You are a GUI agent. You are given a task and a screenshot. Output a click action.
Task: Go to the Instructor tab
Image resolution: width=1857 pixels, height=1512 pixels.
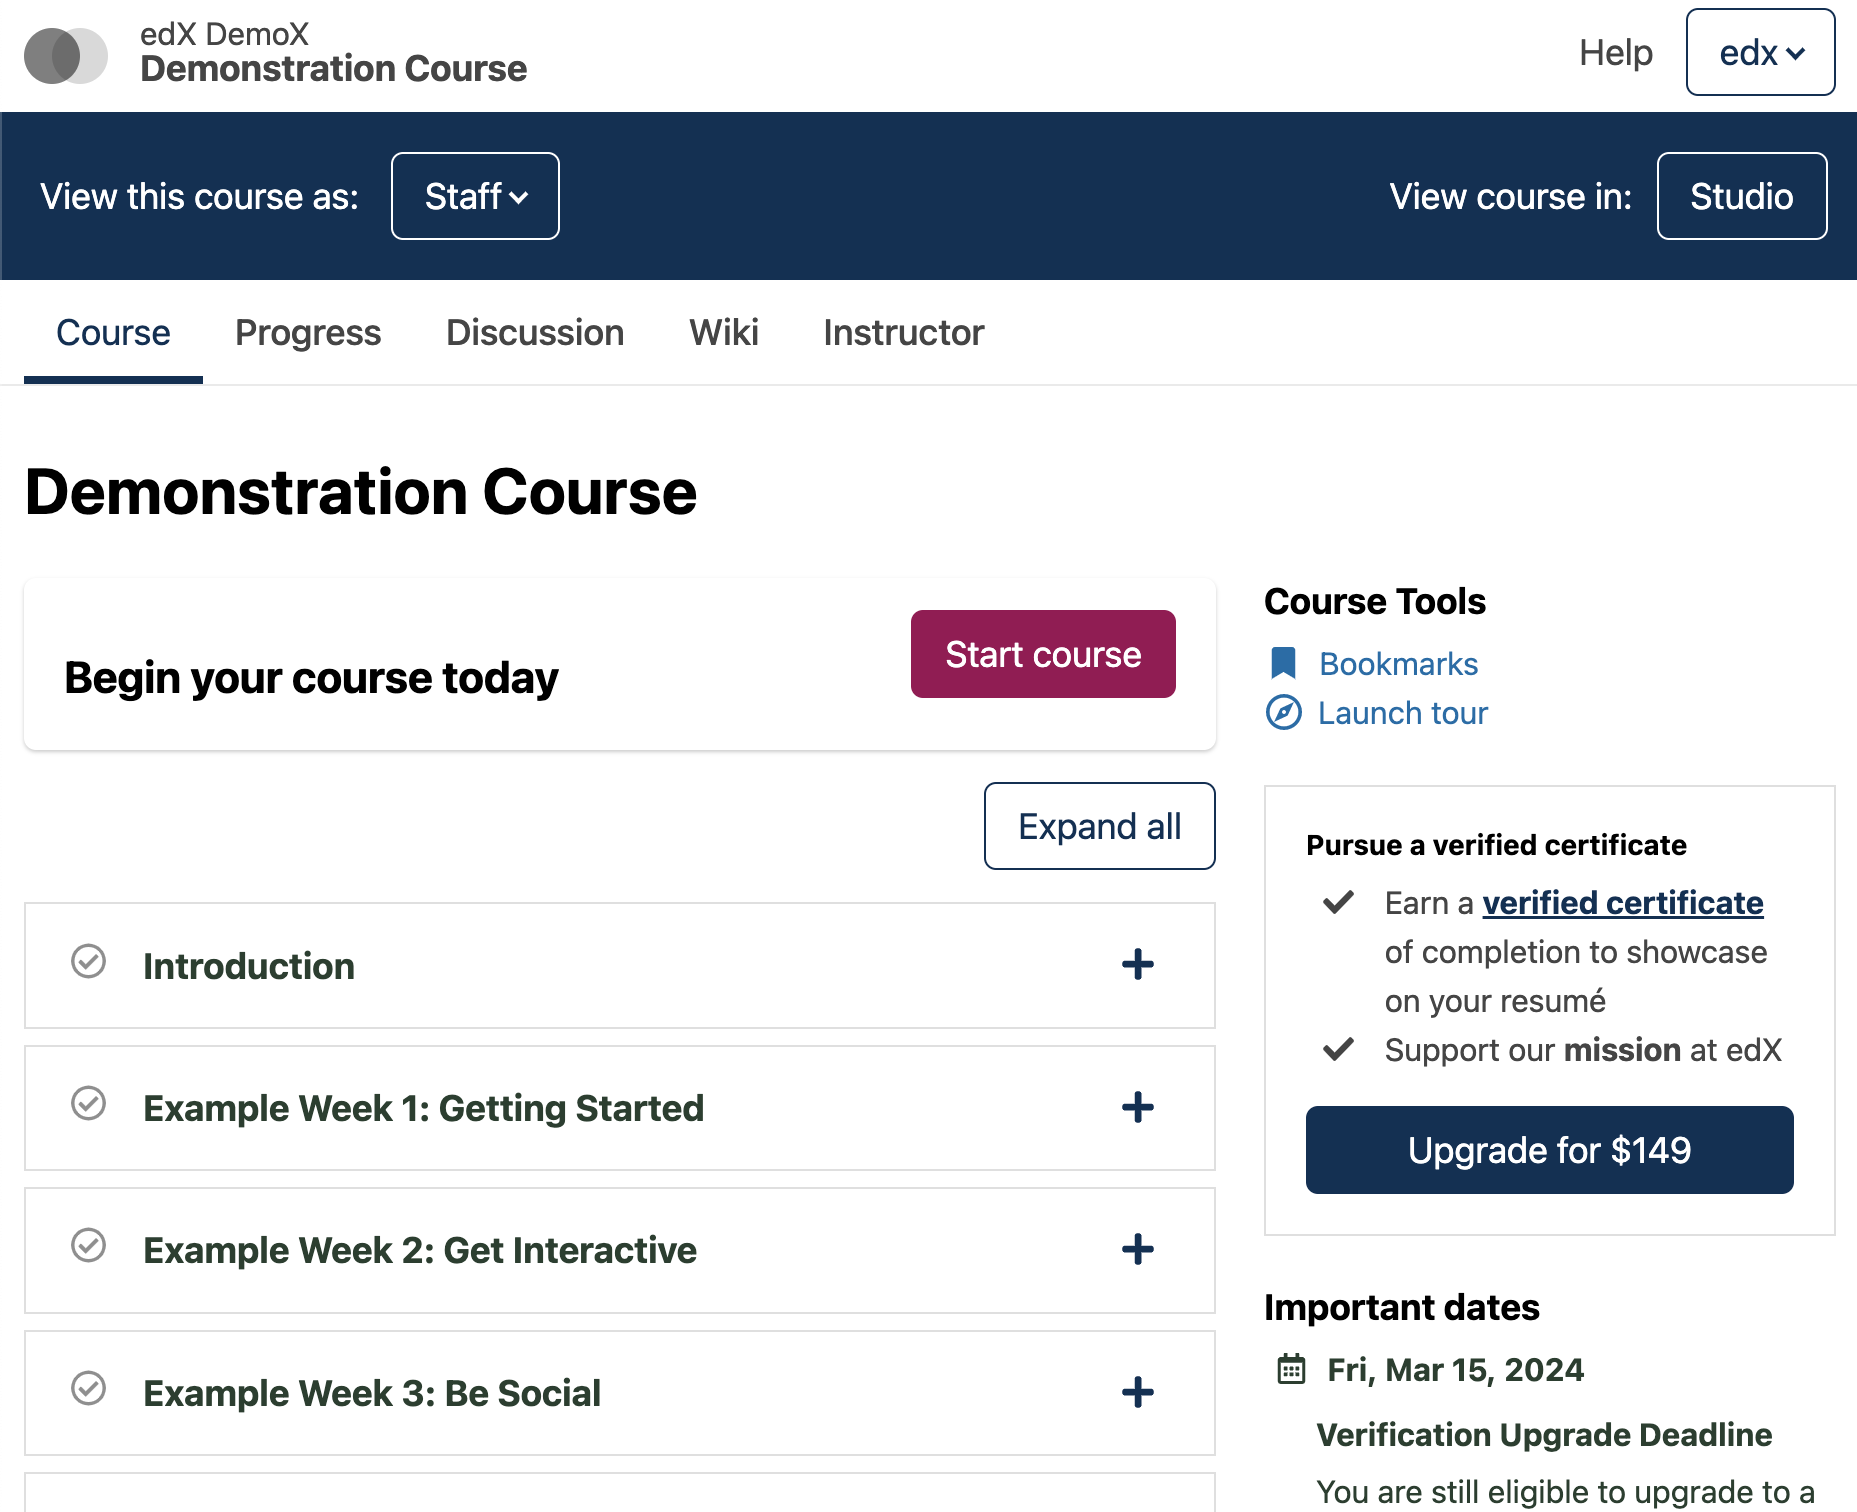tap(903, 332)
